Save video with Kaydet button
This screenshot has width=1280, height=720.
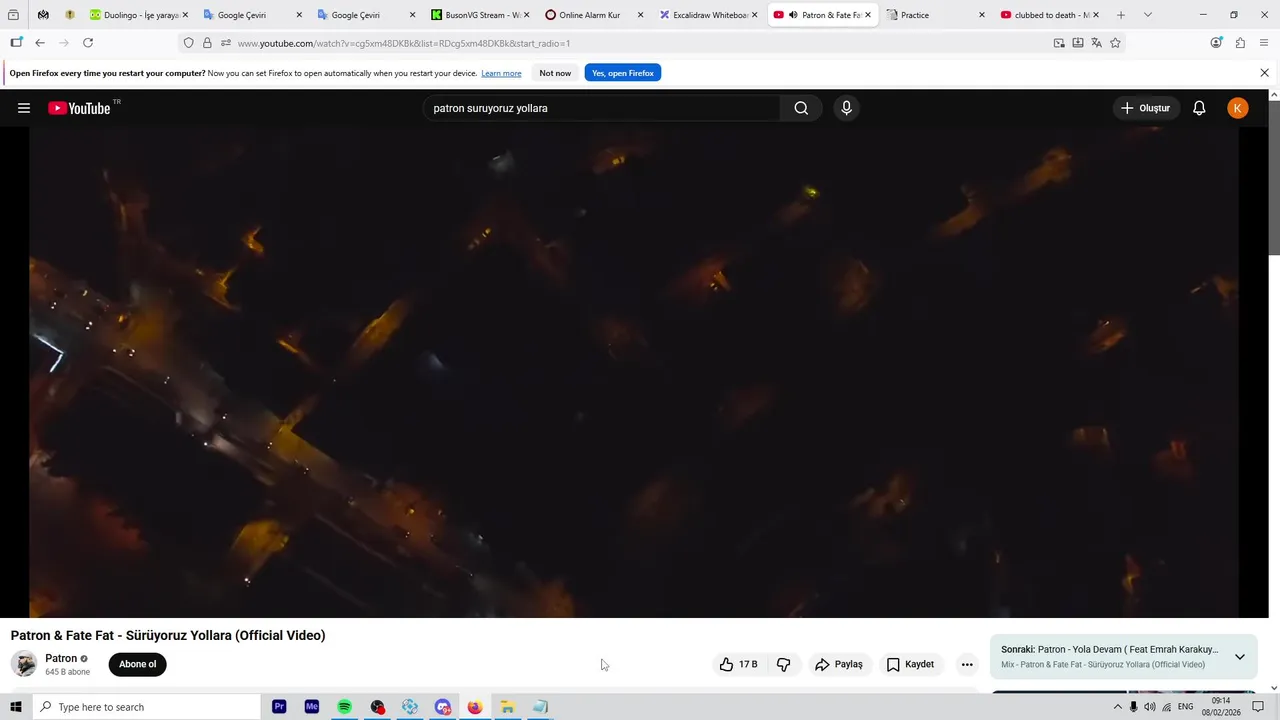[910, 664]
